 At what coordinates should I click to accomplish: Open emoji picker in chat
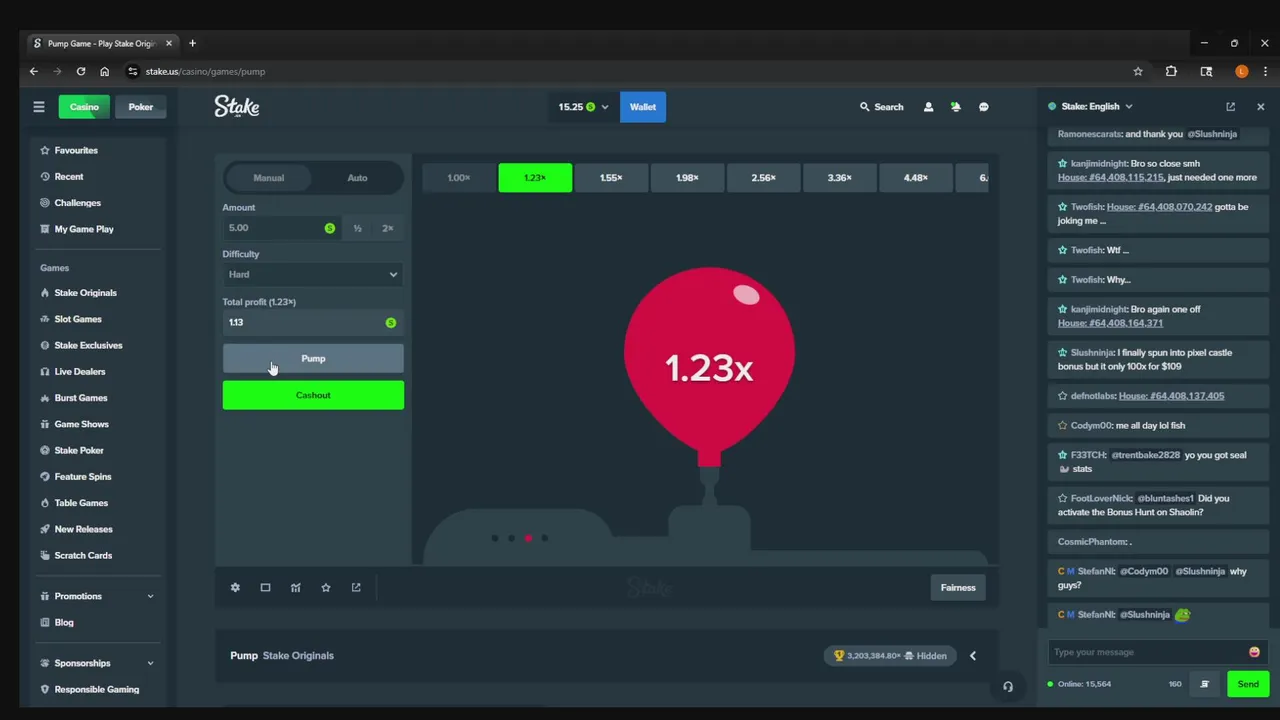[1254, 652]
